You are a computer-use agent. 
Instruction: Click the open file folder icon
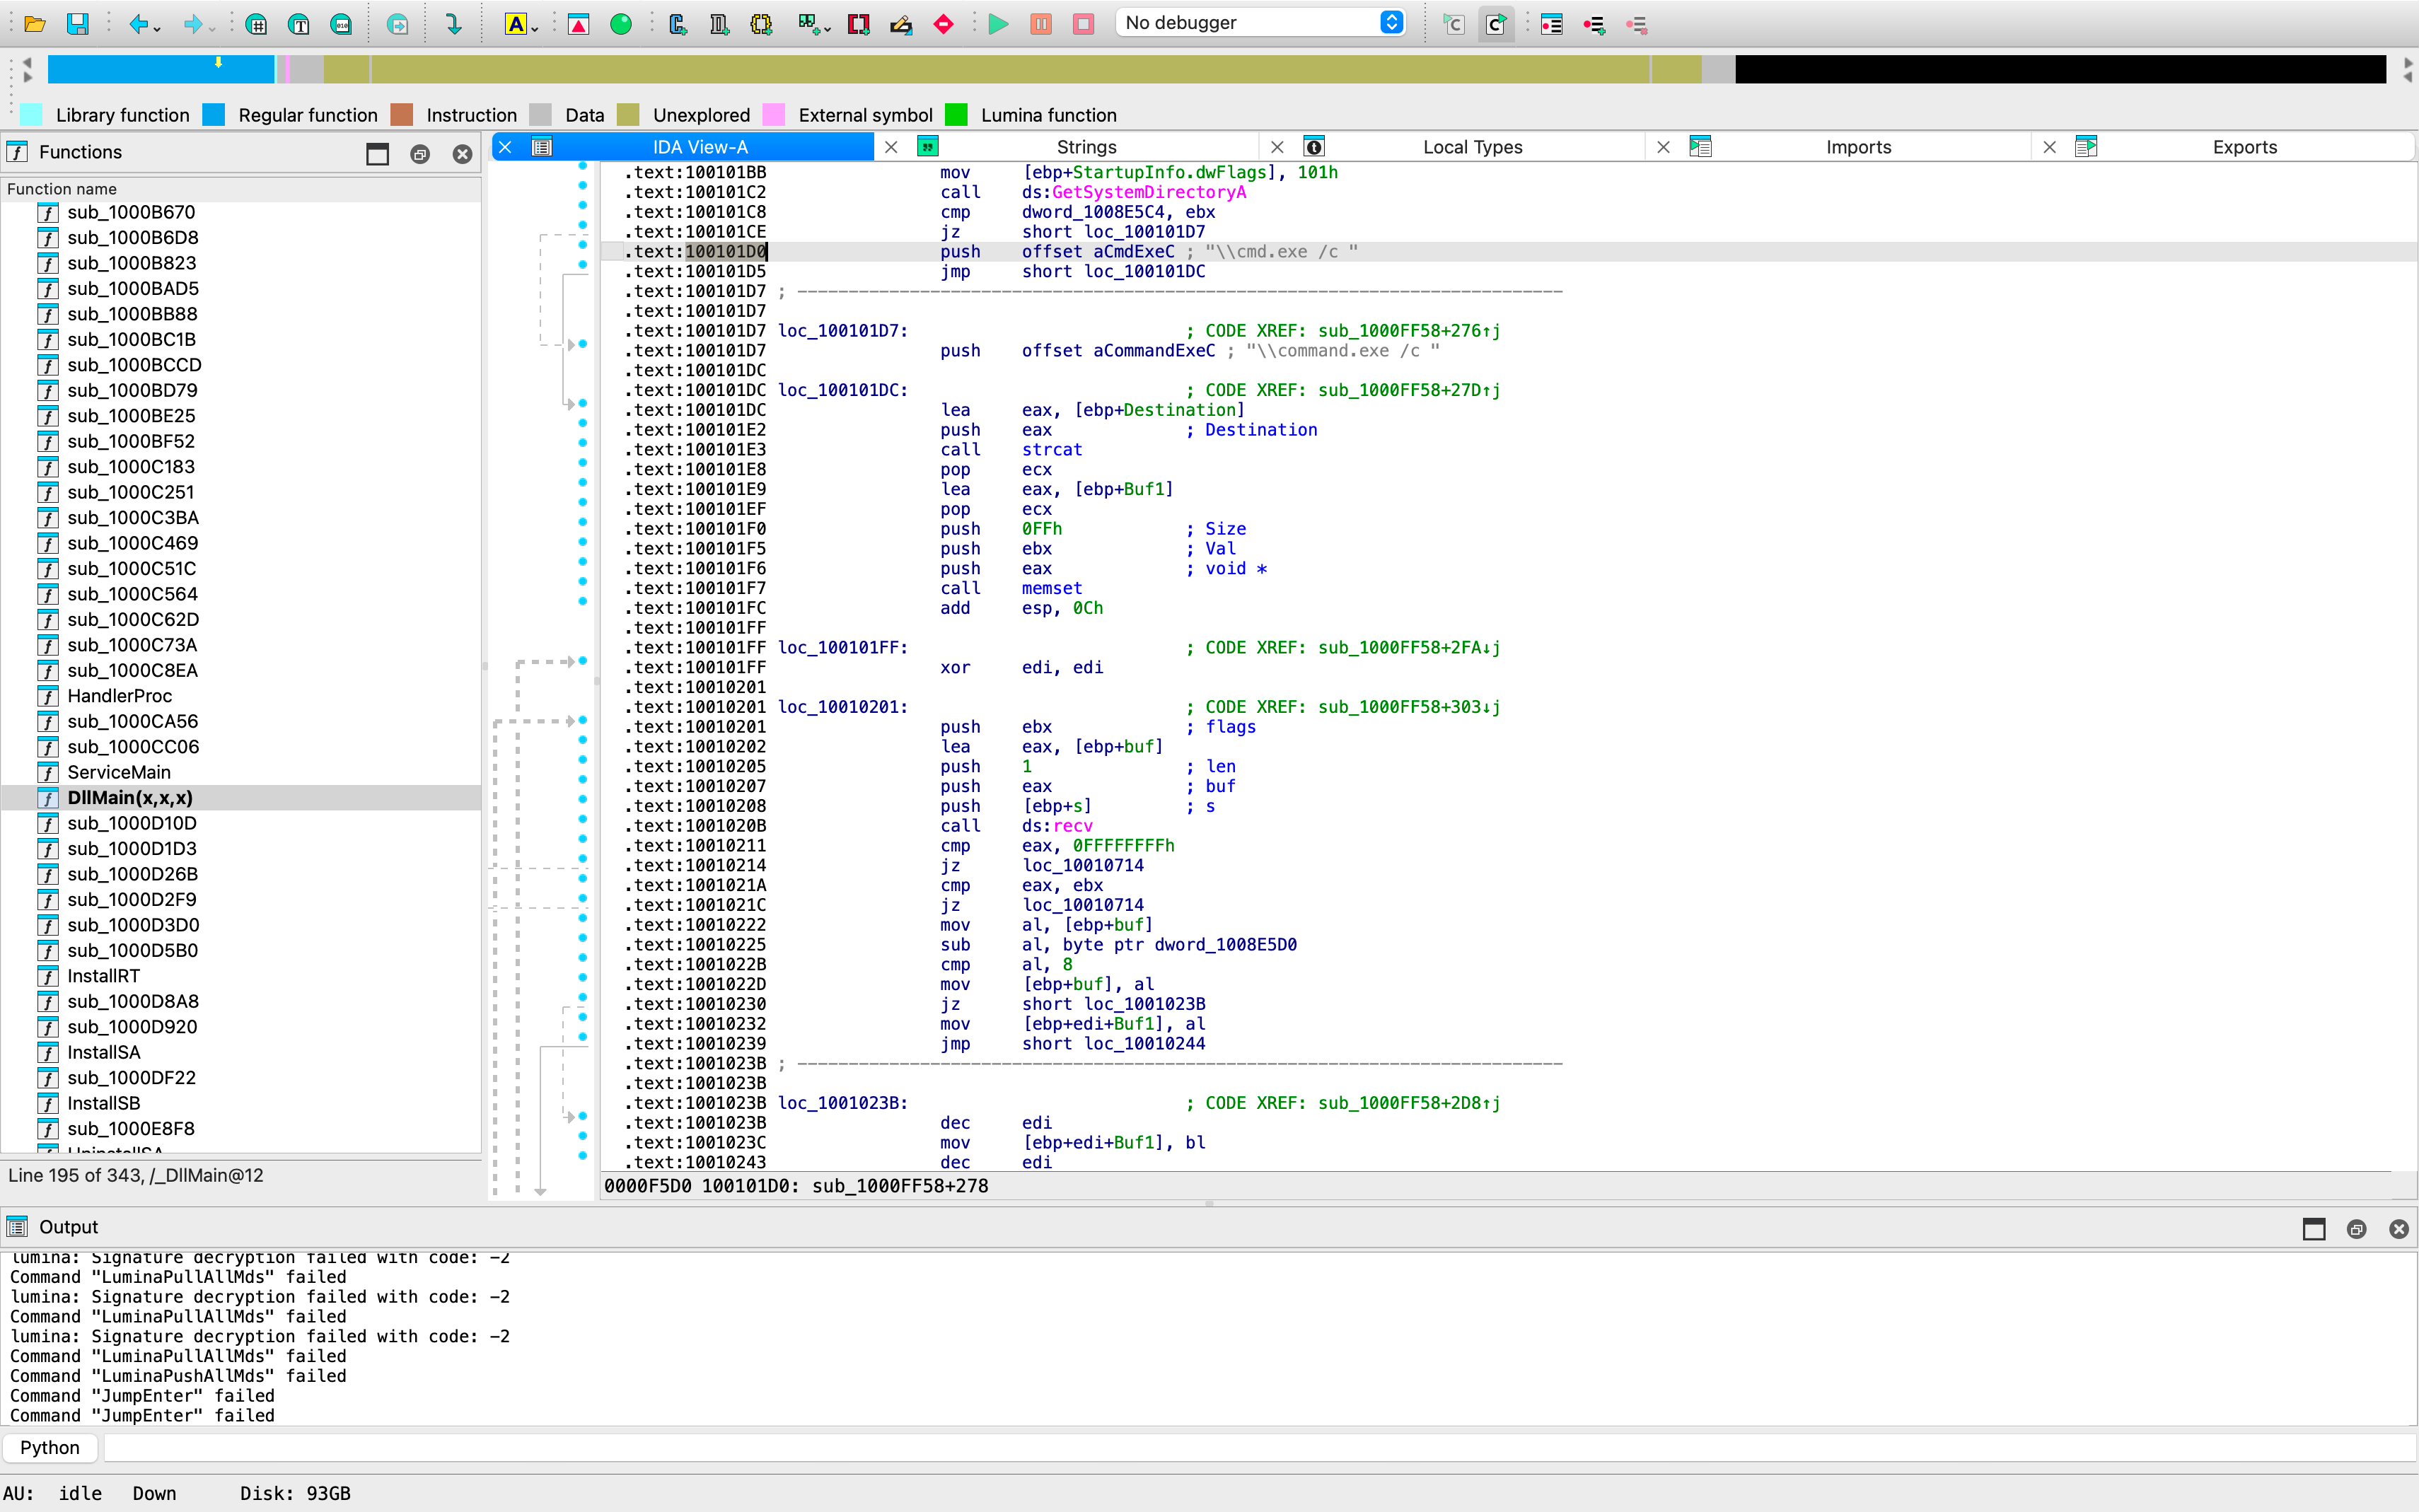pos(35,24)
